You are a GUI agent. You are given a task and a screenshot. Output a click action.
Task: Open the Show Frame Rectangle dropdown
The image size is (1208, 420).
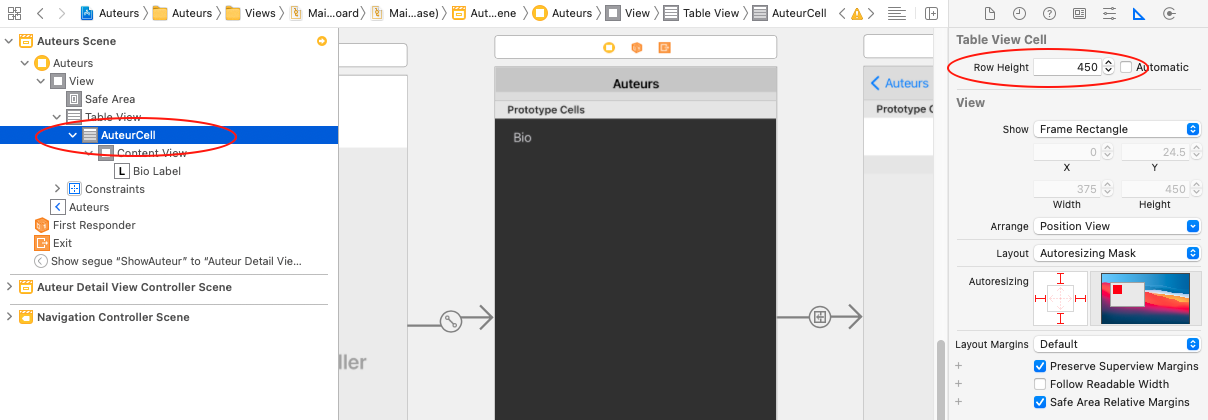click(x=1116, y=129)
